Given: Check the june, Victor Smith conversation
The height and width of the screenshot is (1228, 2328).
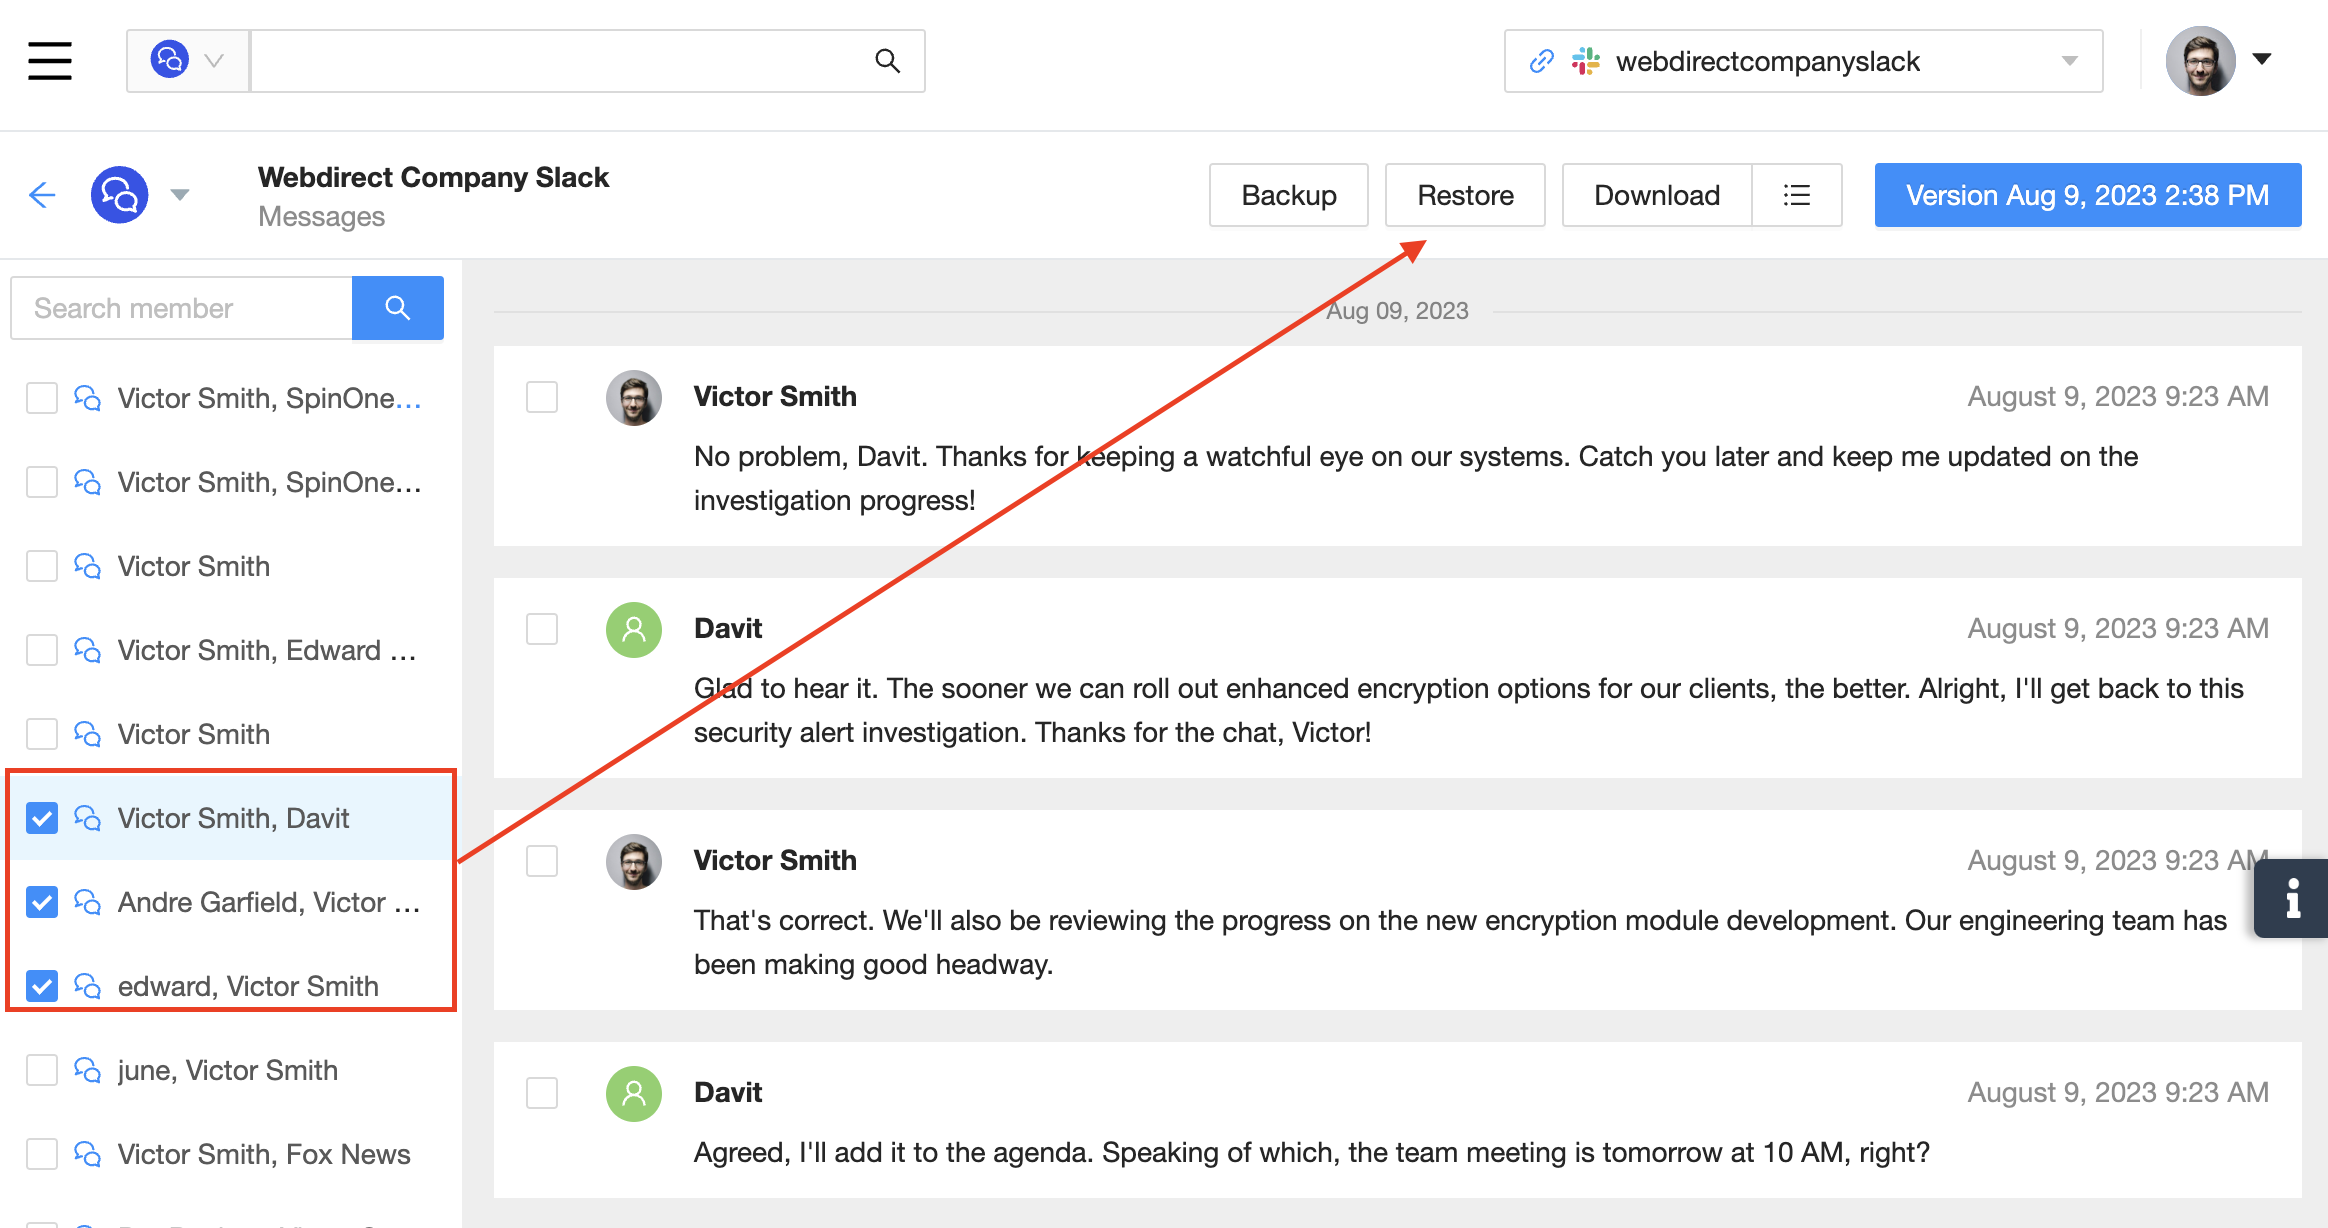Looking at the screenshot, I should [x=42, y=1070].
